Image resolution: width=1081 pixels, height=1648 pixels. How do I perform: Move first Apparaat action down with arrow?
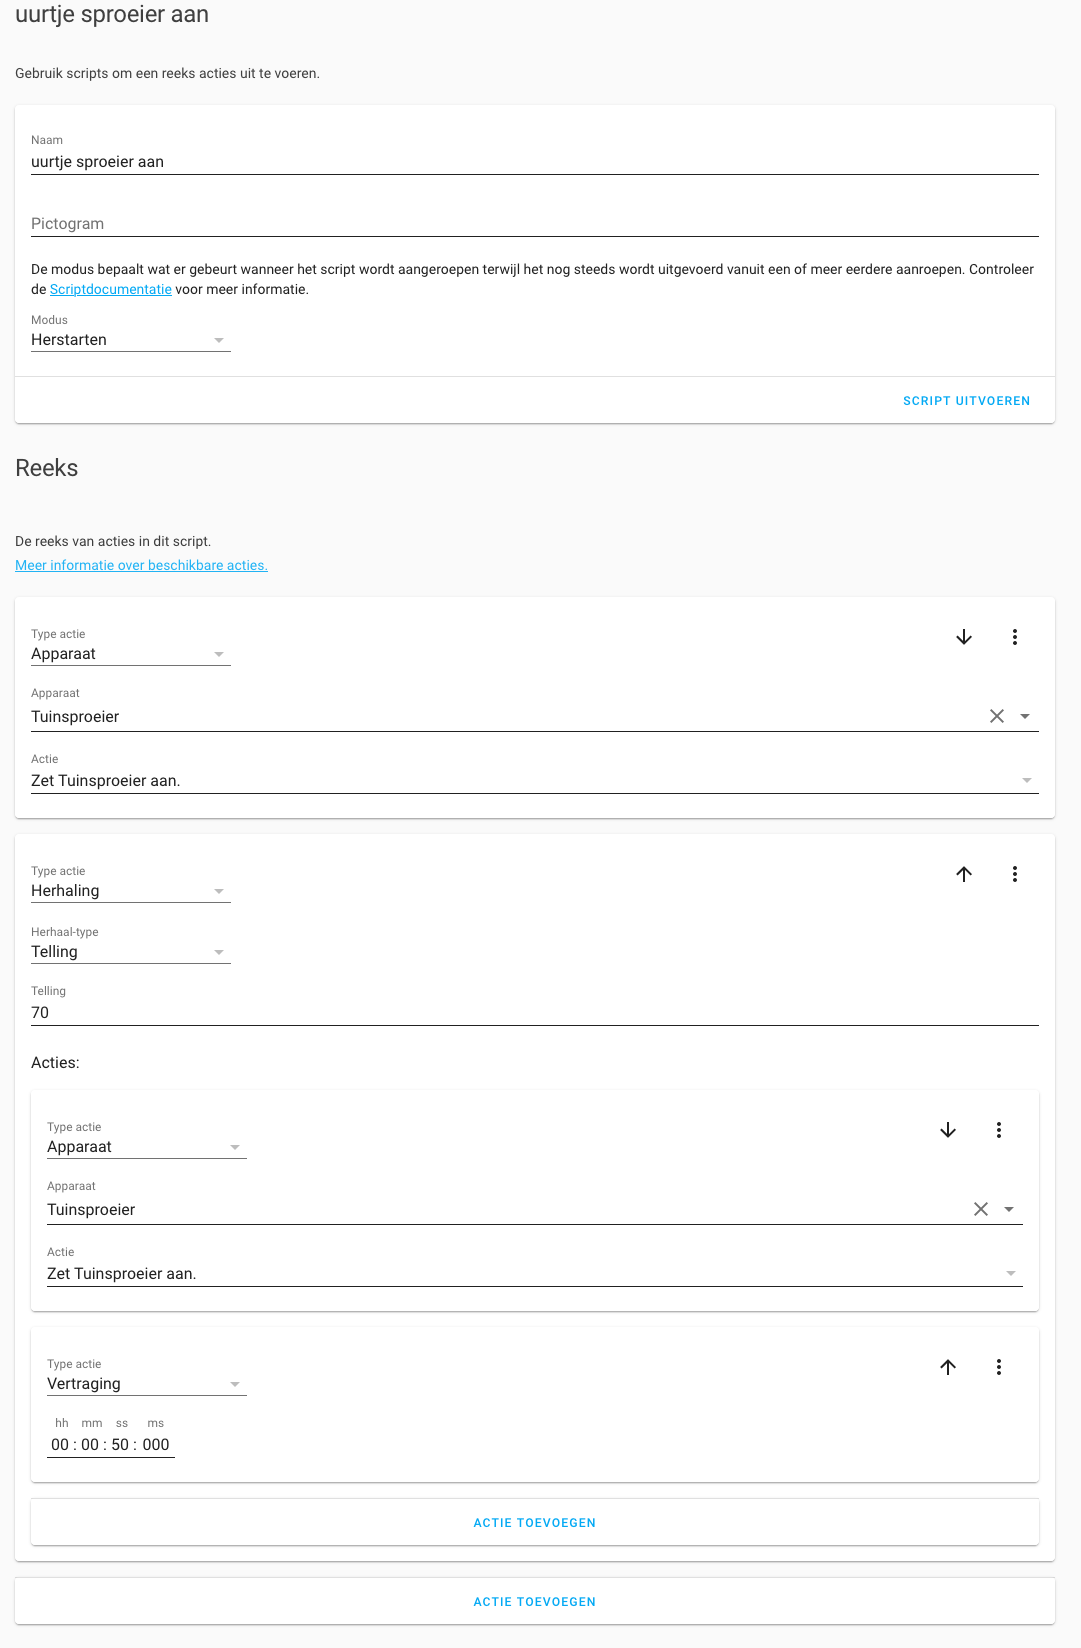click(x=964, y=637)
